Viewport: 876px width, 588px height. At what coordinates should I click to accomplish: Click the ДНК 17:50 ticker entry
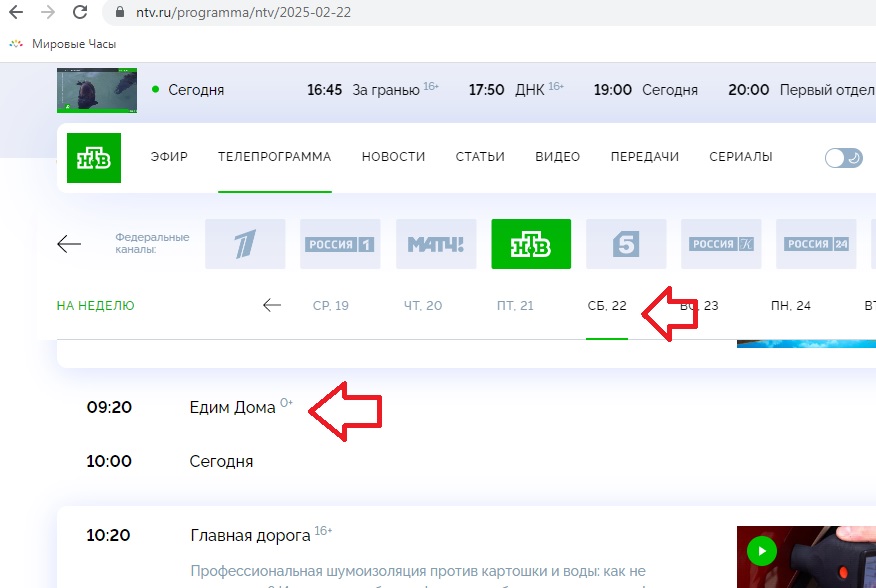click(x=516, y=90)
